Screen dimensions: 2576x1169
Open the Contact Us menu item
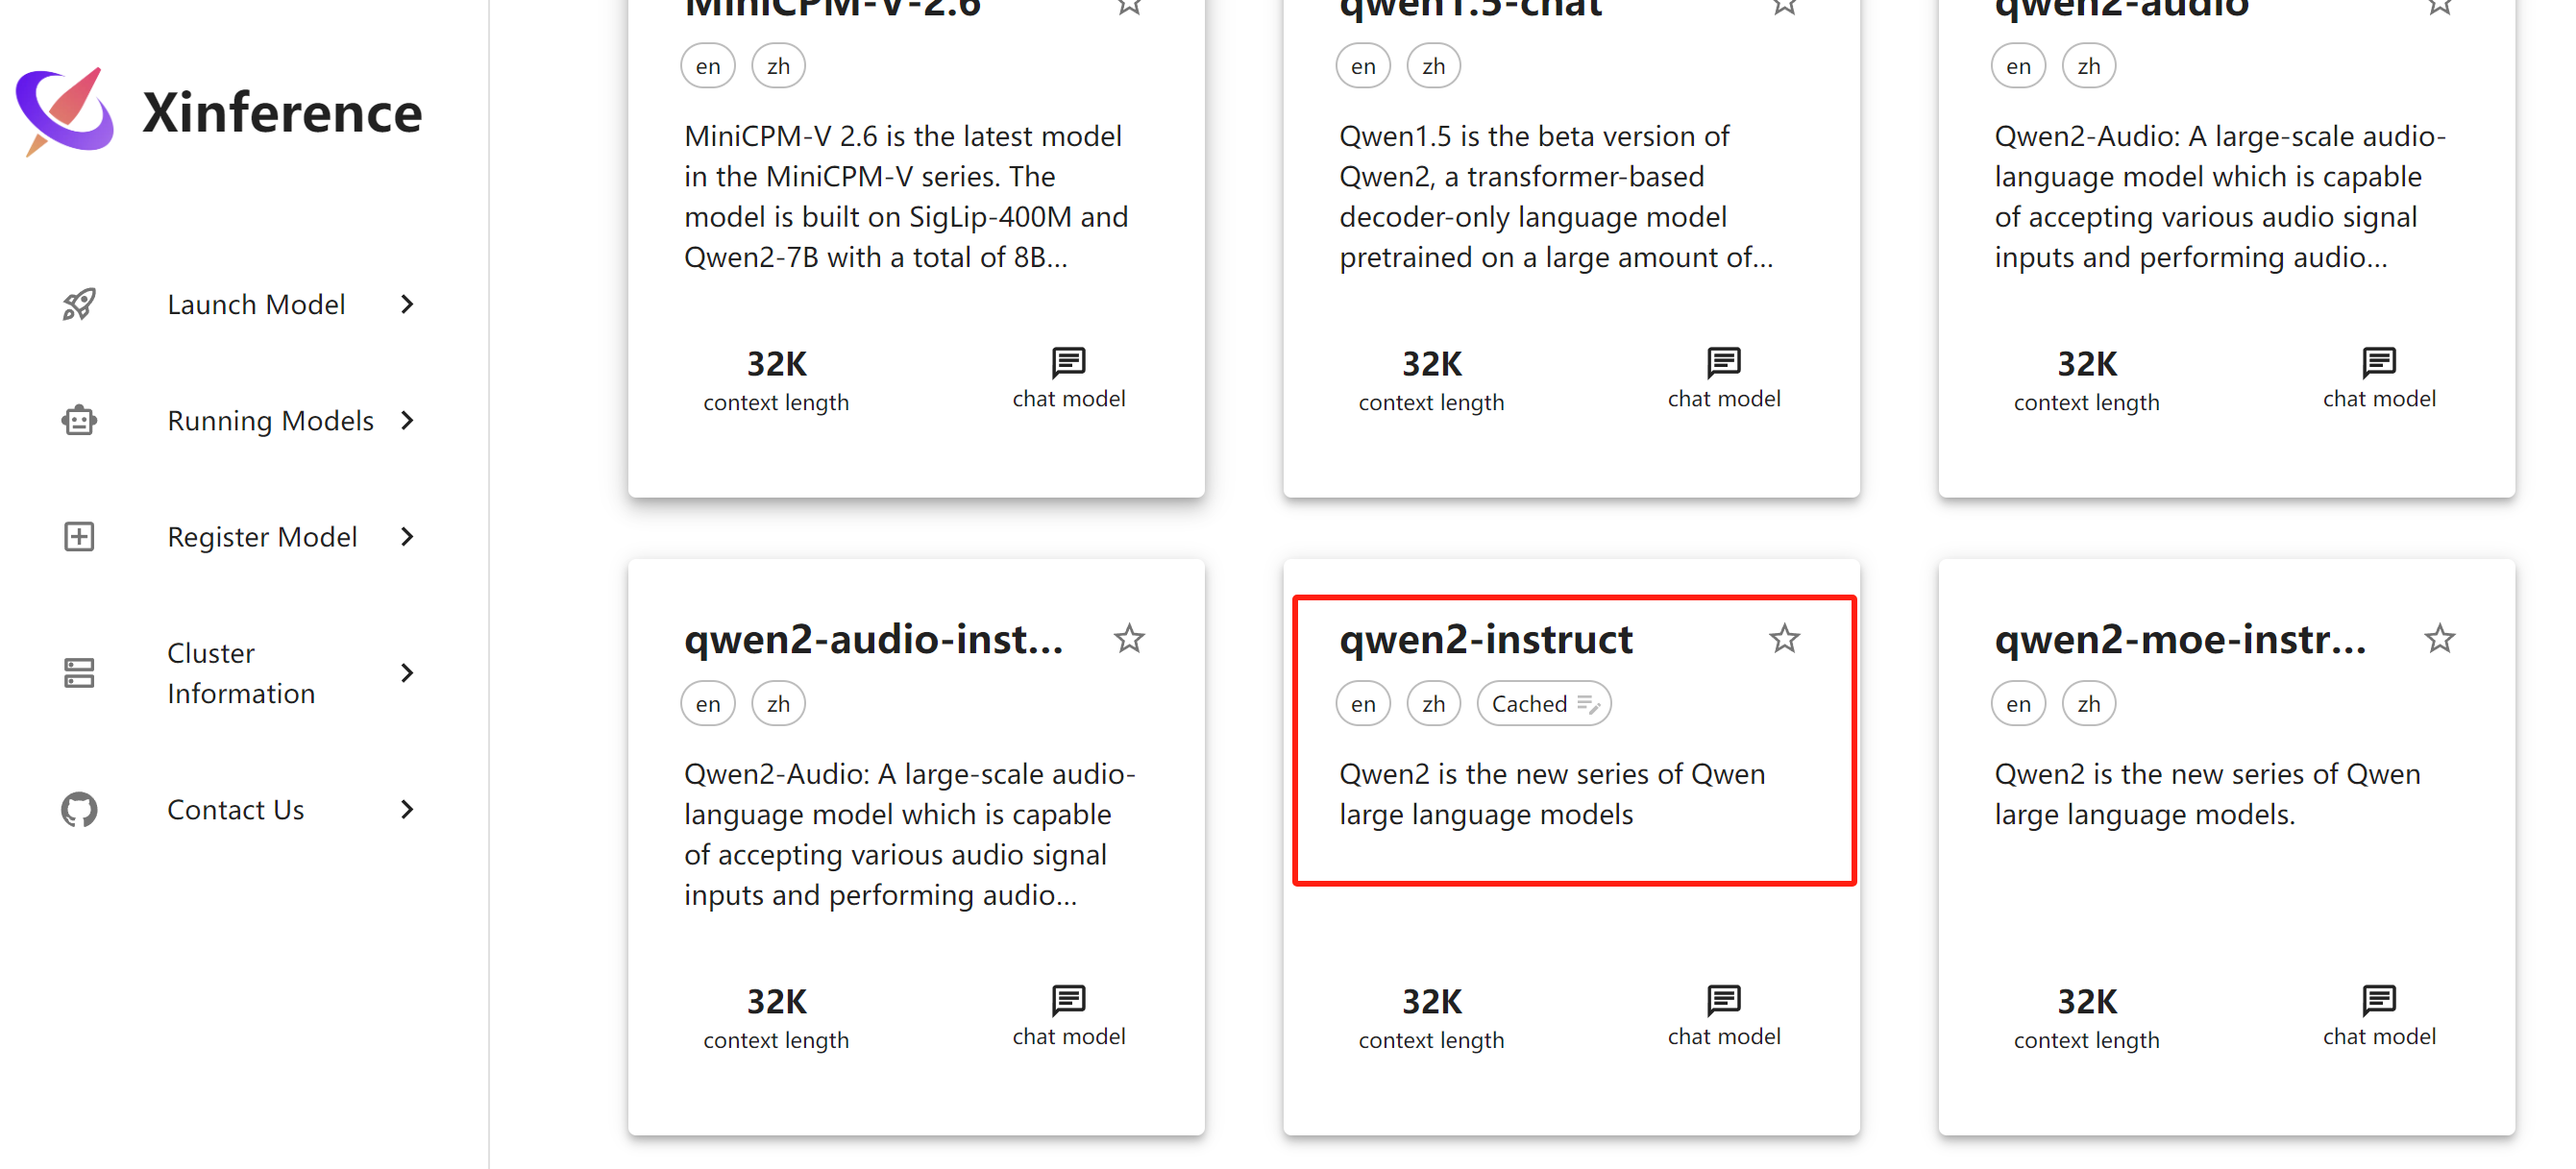236,809
